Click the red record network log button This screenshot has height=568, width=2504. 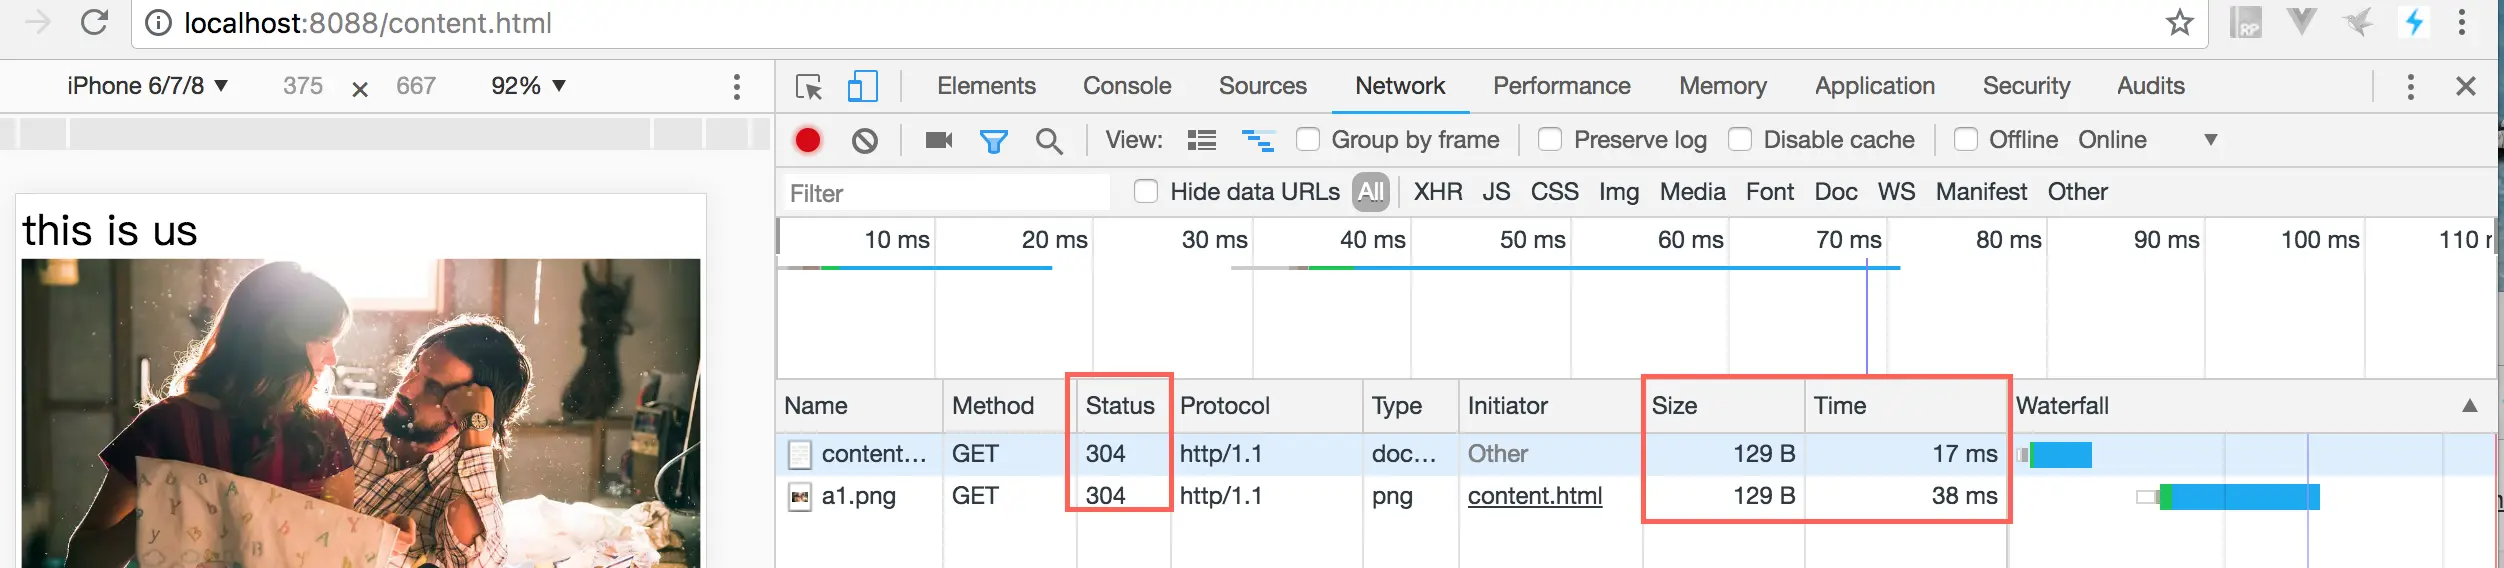(x=808, y=140)
